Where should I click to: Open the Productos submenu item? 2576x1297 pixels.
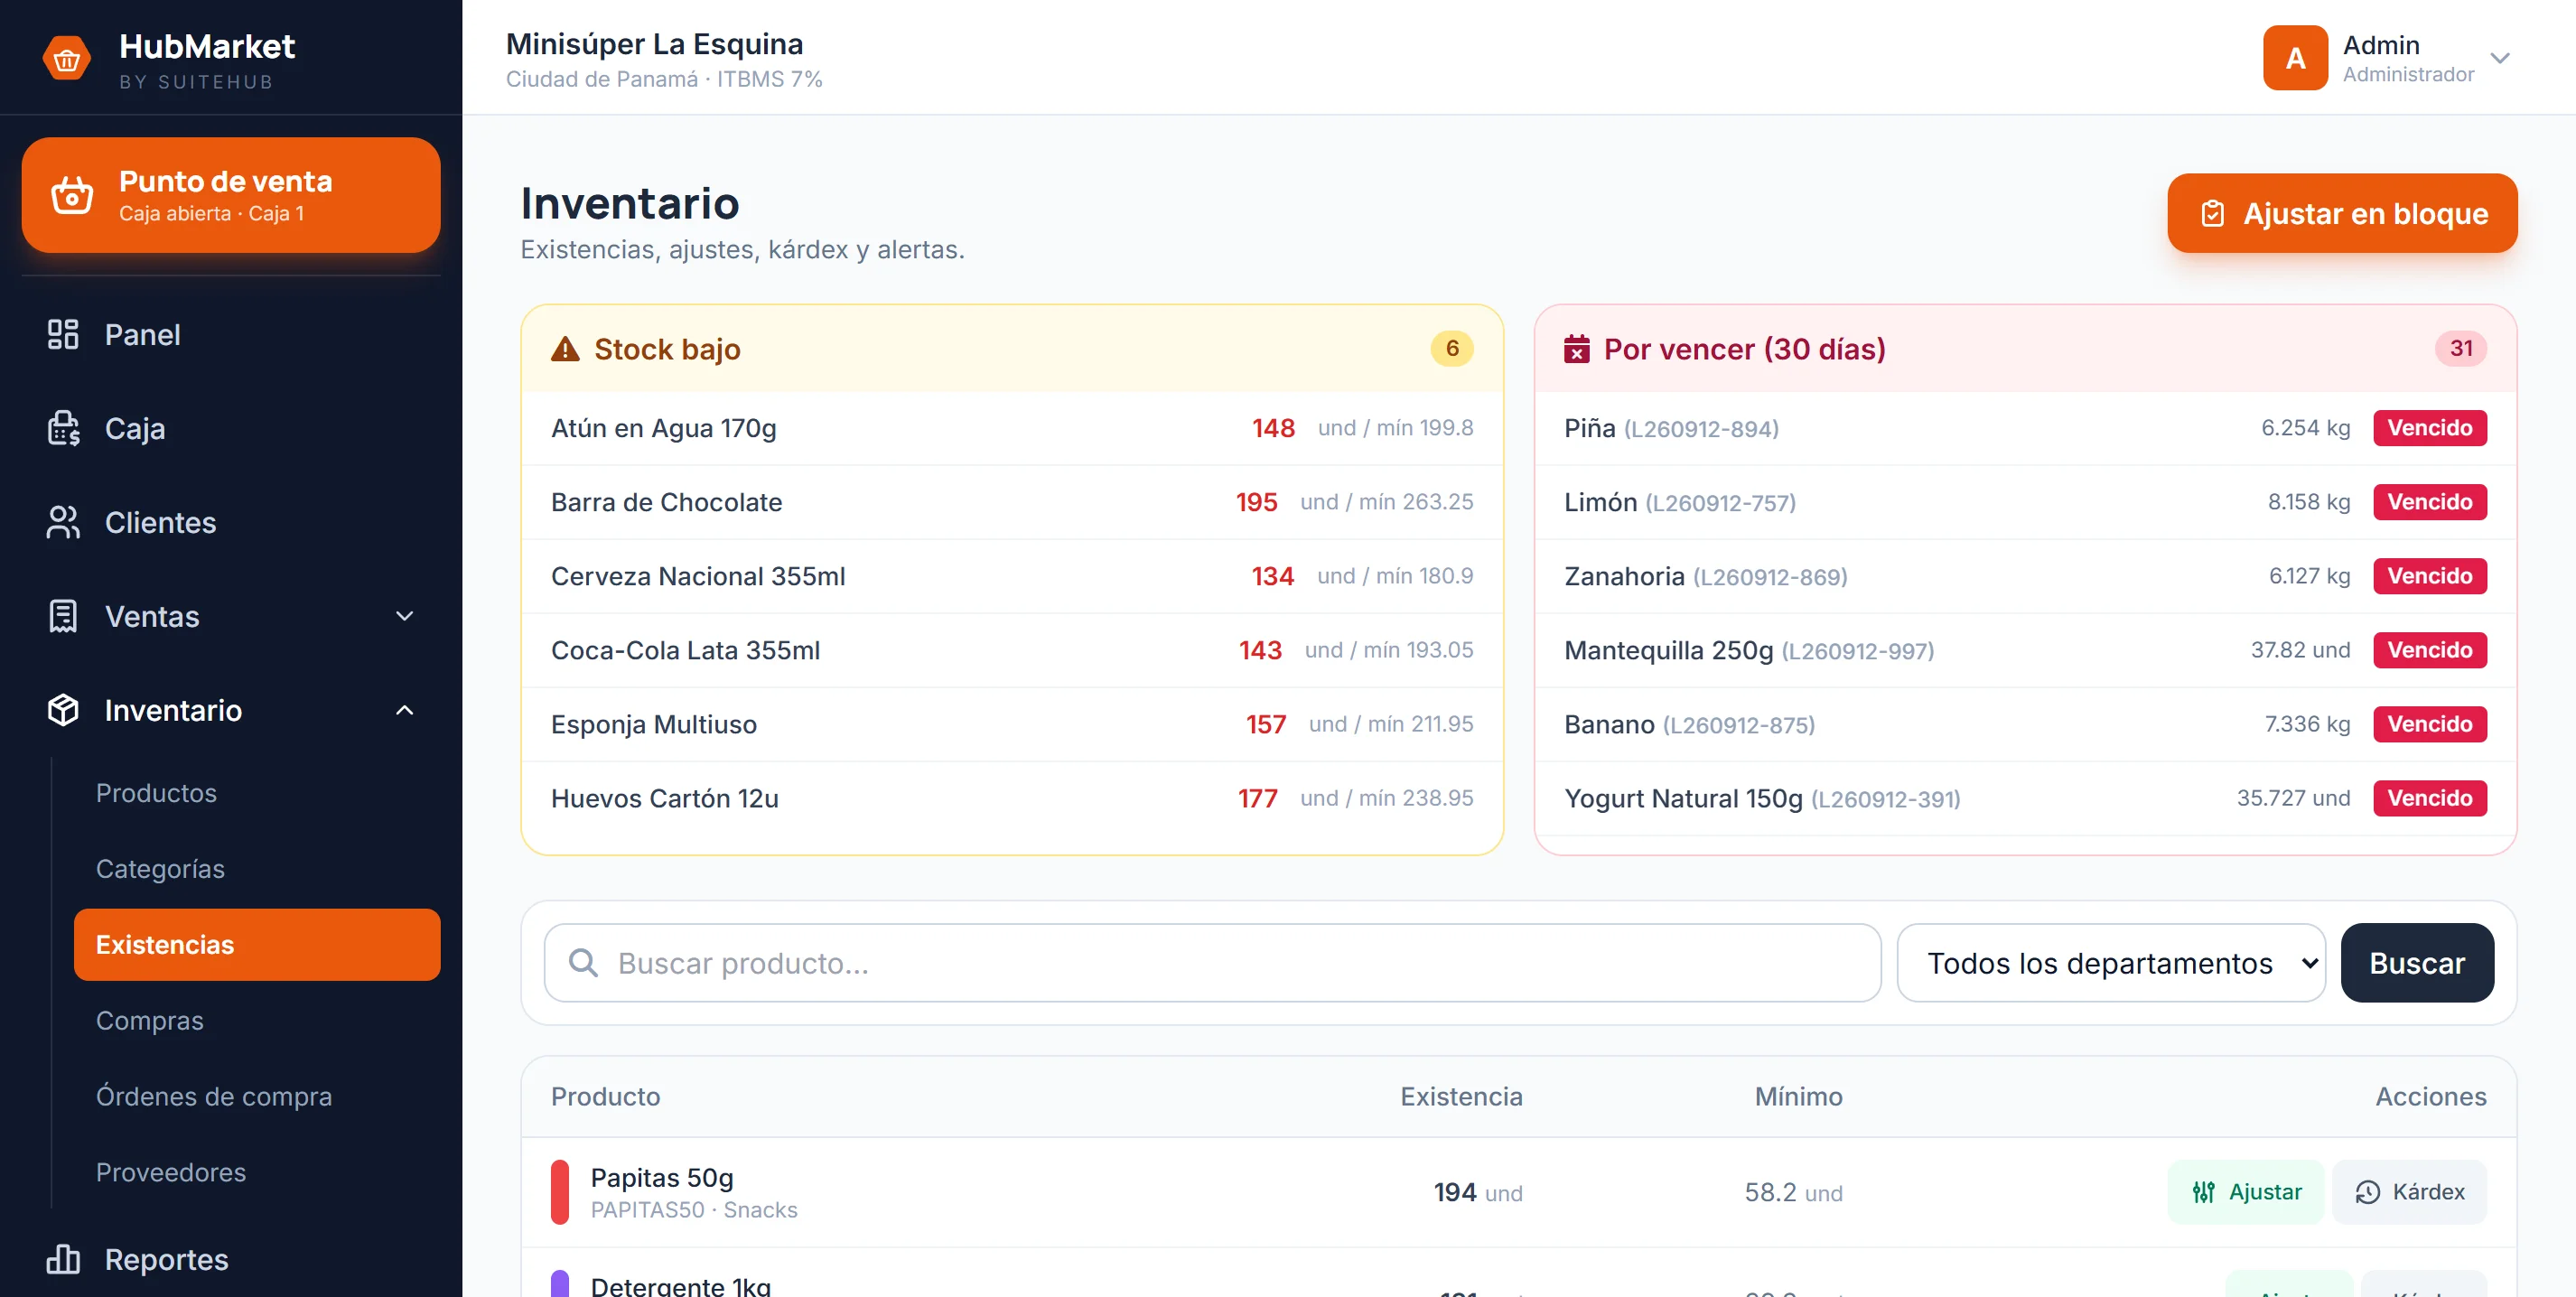point(156,793)
